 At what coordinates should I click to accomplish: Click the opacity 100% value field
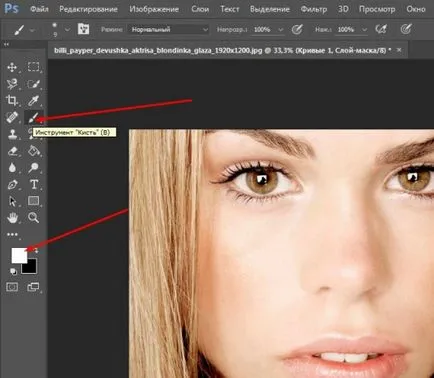click(x=263, y=30)
